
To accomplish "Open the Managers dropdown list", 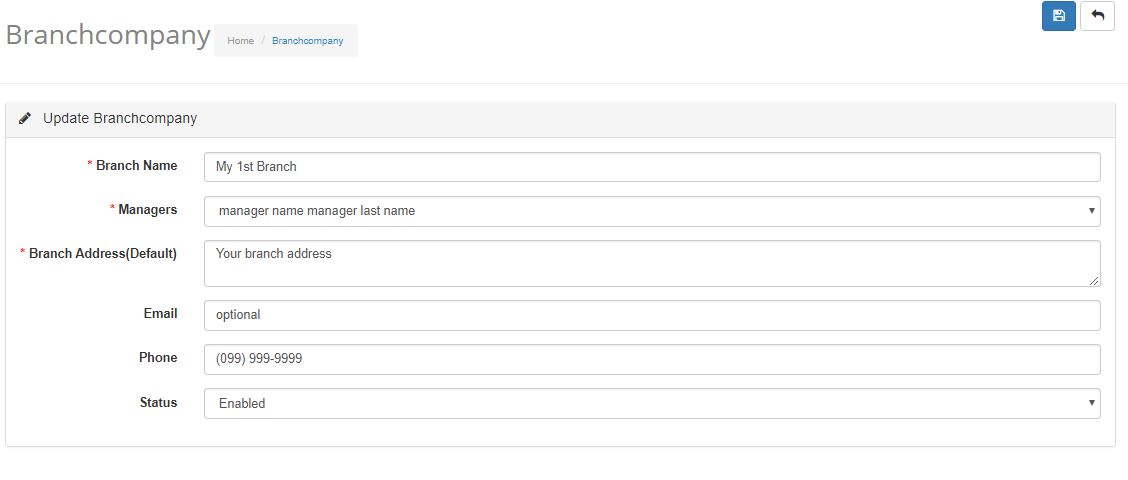I will pos(652,211).
